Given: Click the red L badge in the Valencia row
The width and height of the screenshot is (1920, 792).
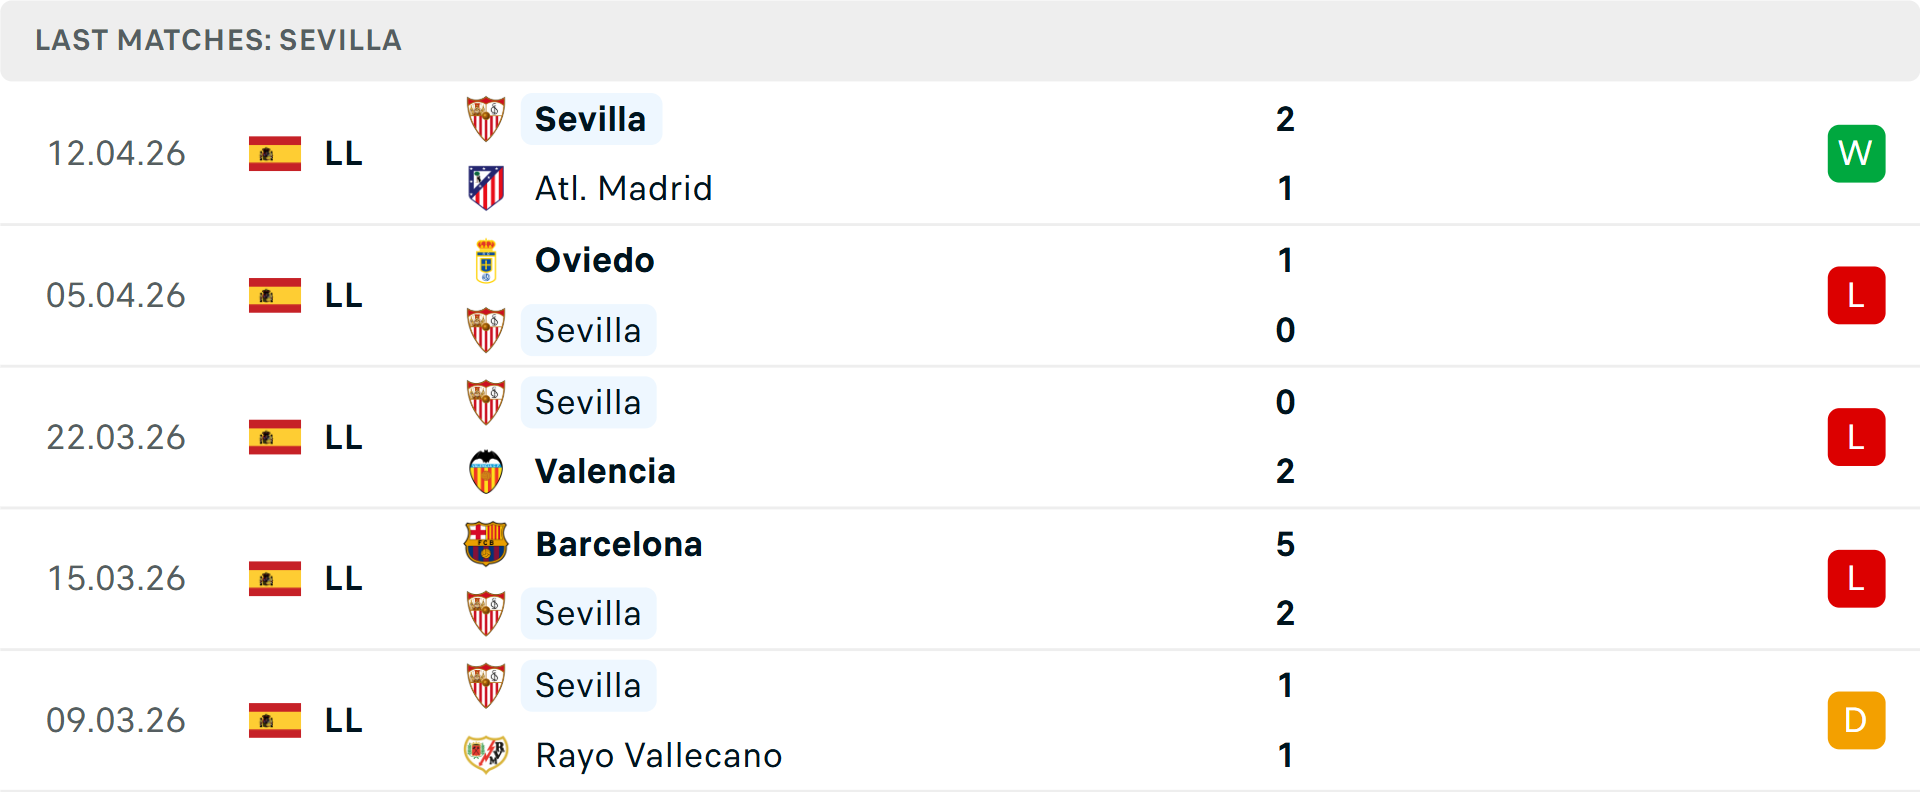Looking at the screenshot, I should [x=1856, y=437].
